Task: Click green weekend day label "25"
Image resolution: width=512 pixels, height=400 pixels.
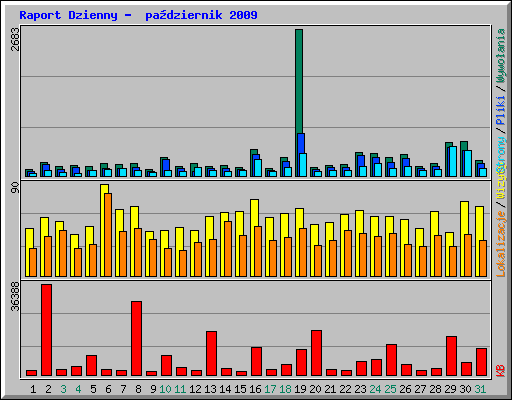Action: (390, 389)
